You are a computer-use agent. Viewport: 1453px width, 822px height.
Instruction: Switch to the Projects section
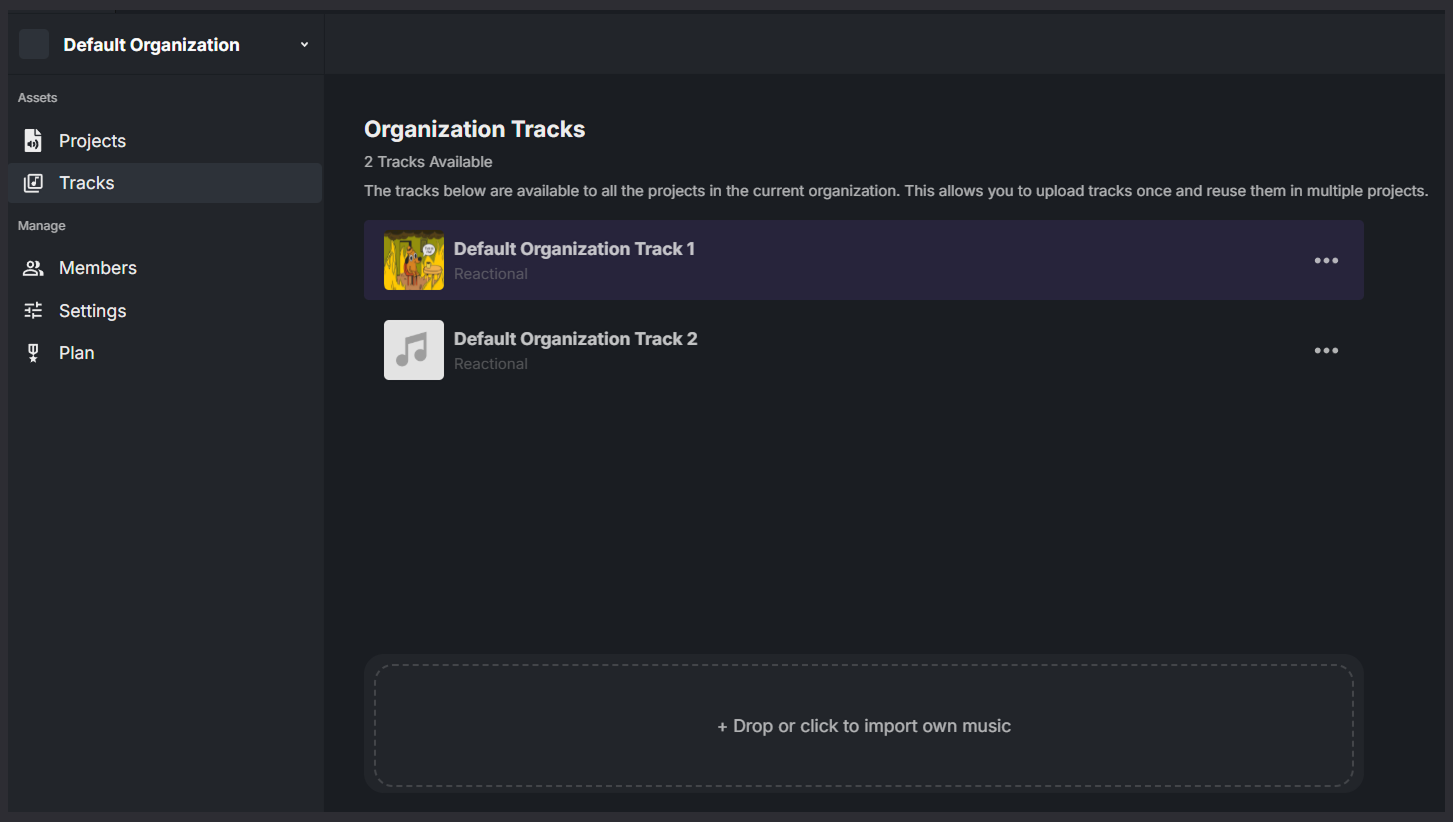point(92,140)
